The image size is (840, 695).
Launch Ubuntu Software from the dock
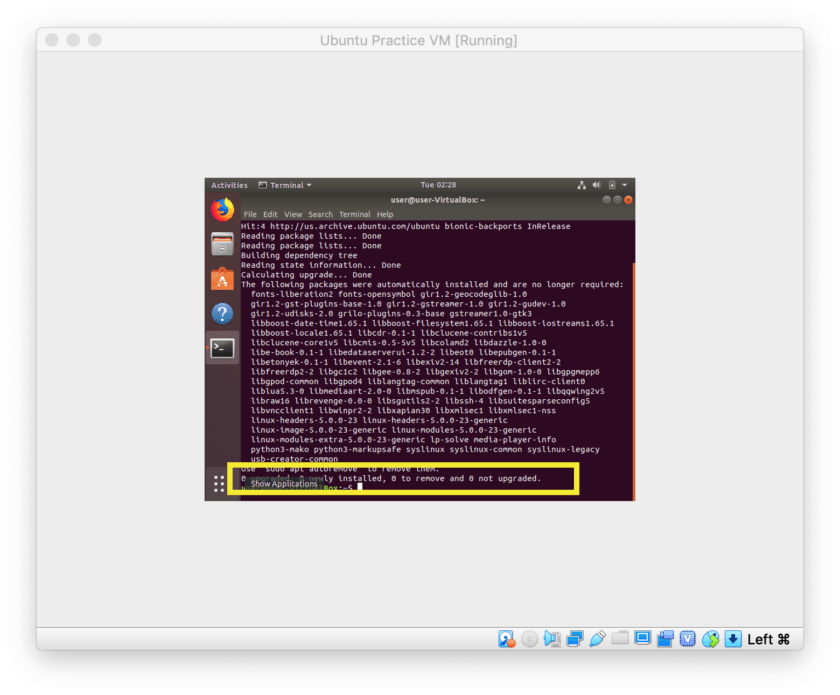point(222,279)
